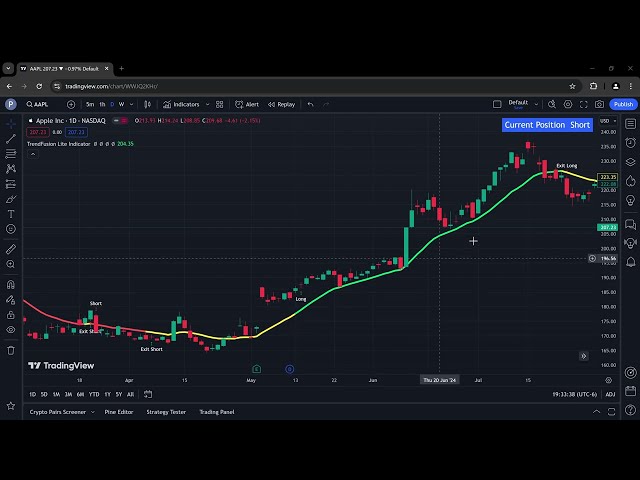This screenshot has height=480, width=640.
Task: Create an Alert
Action: [x=247, y=104]
